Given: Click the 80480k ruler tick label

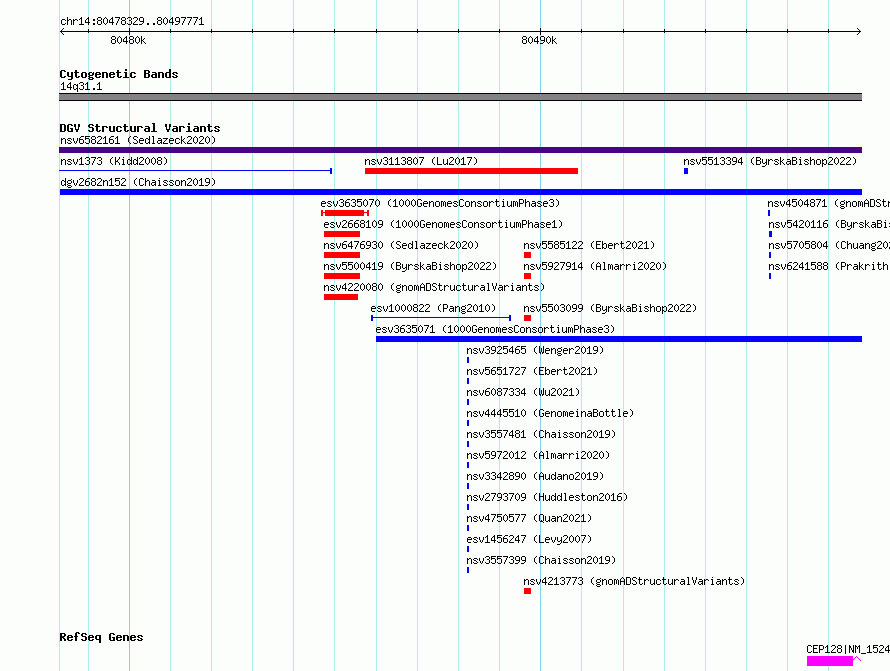Looking at the screenshot, I should (x=128, y=40).
